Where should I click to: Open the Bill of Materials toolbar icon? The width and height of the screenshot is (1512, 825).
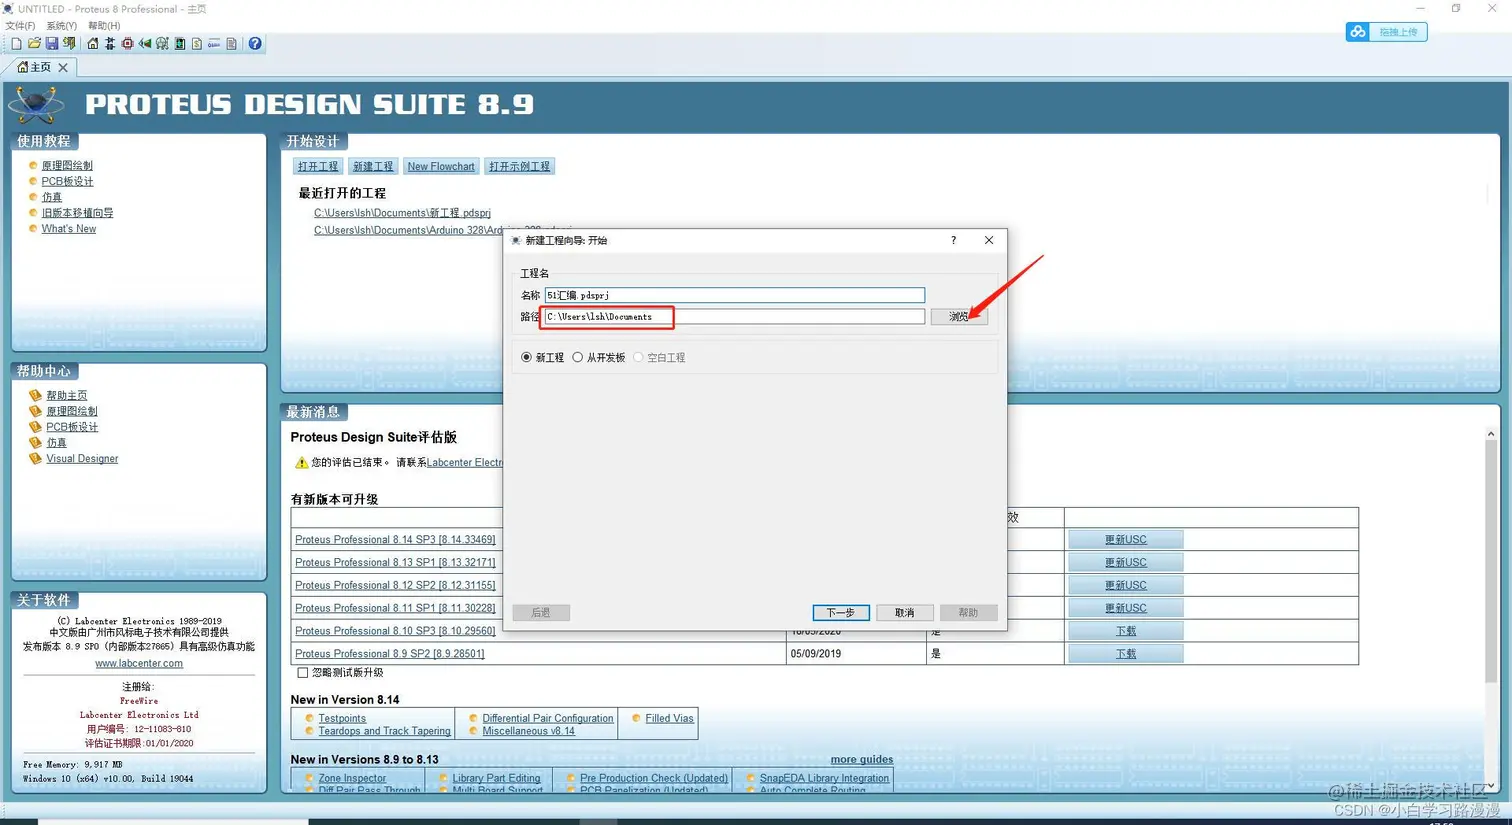(x=197, y=44)
